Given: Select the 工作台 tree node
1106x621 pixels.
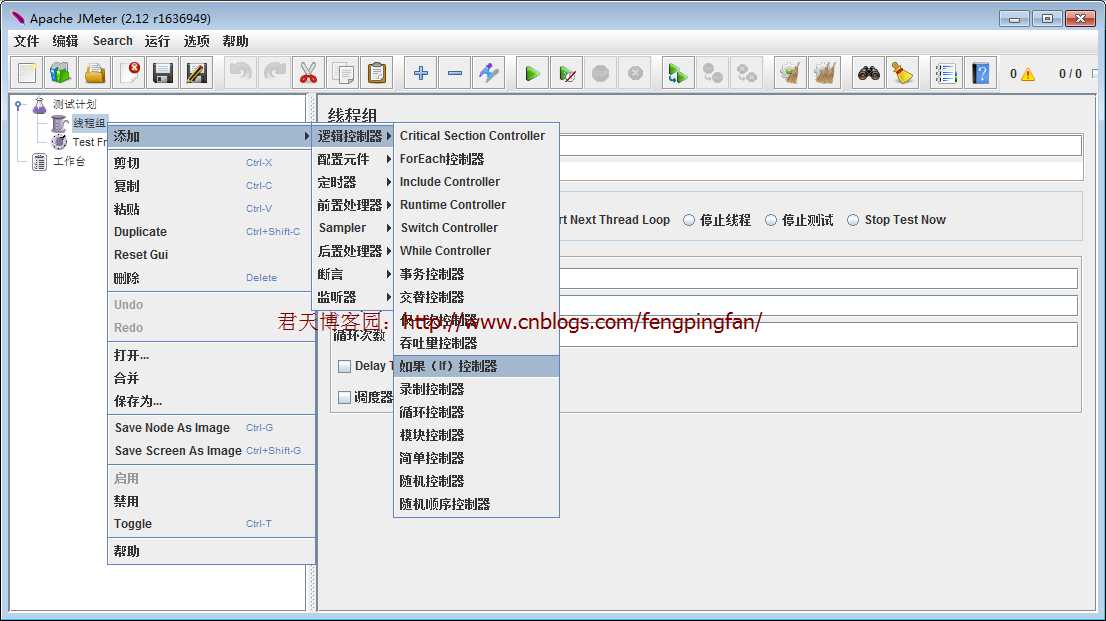Looking at the screenshot, I should pyautogui.click(x=69, y=162).
